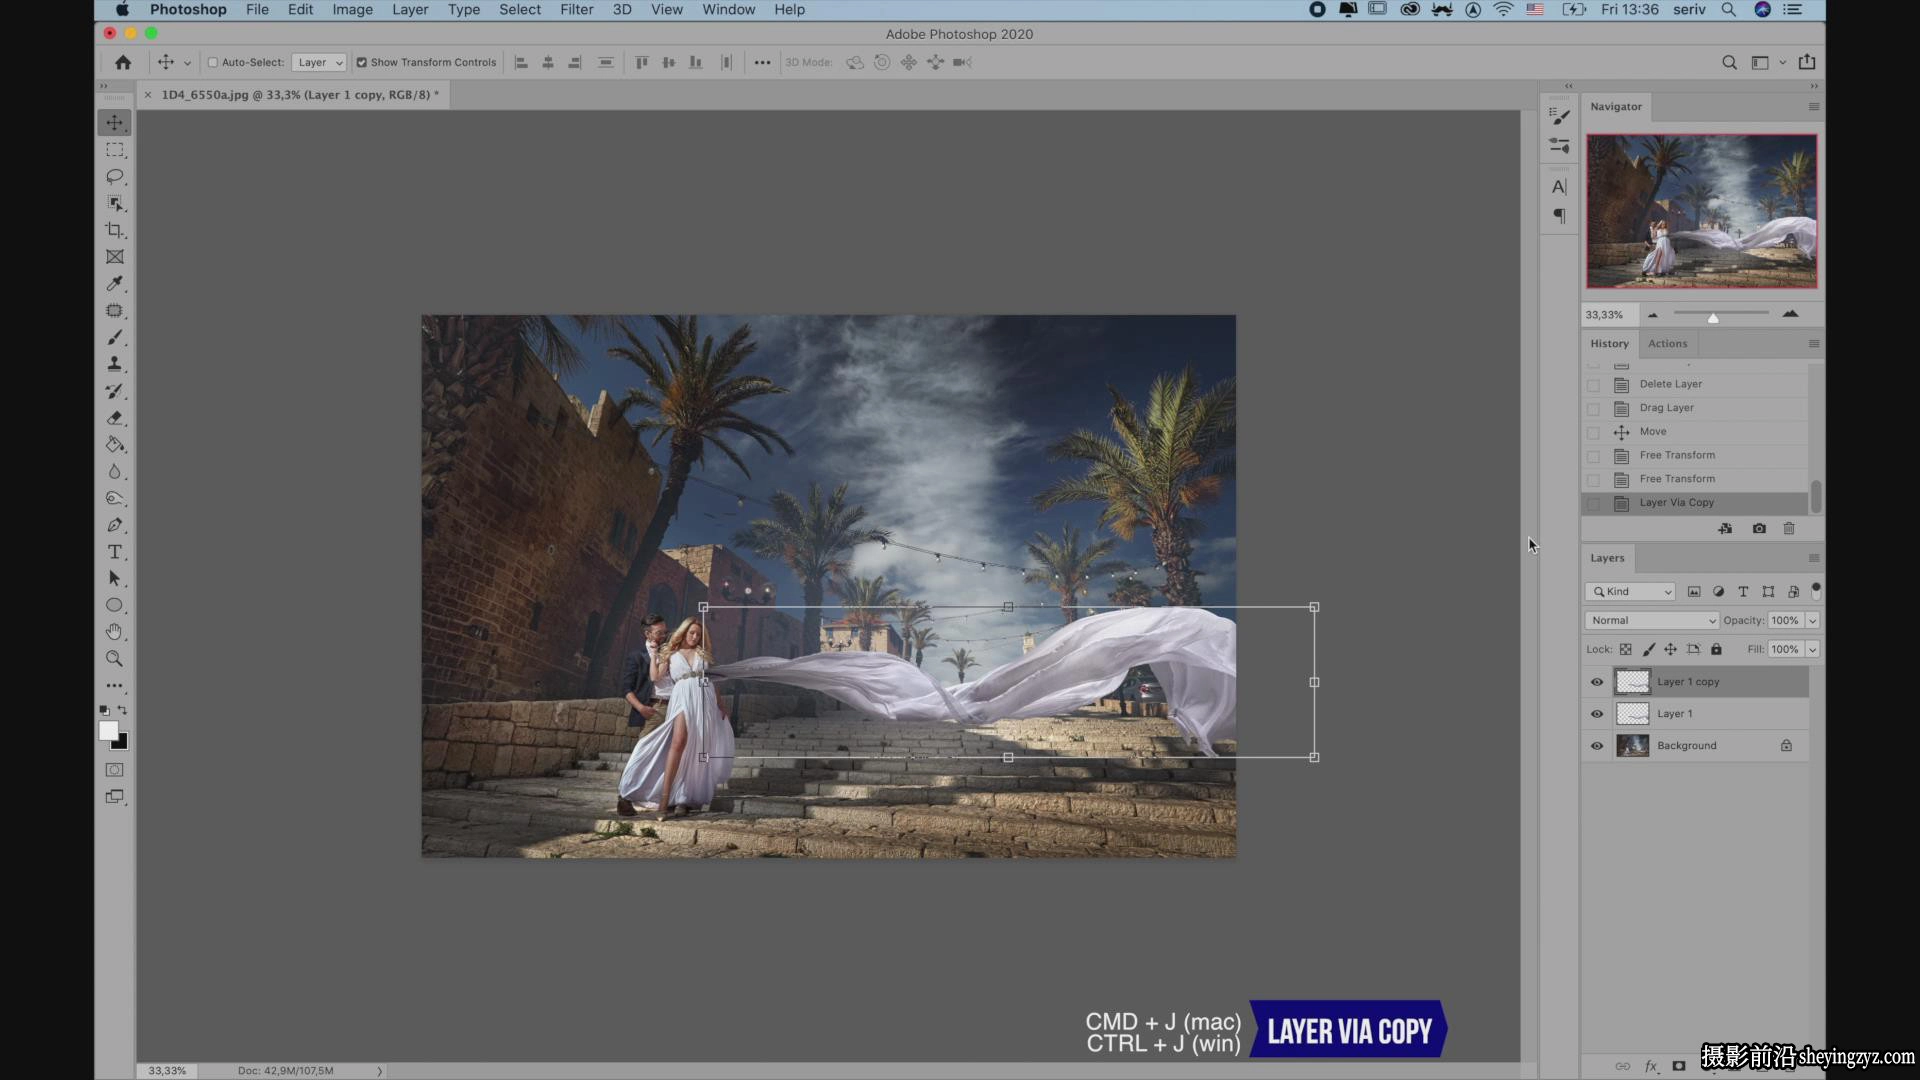This screenshot has height=1080, width=1920.
Task: Select the History Brush tool
Action: (x=115, y=391)
